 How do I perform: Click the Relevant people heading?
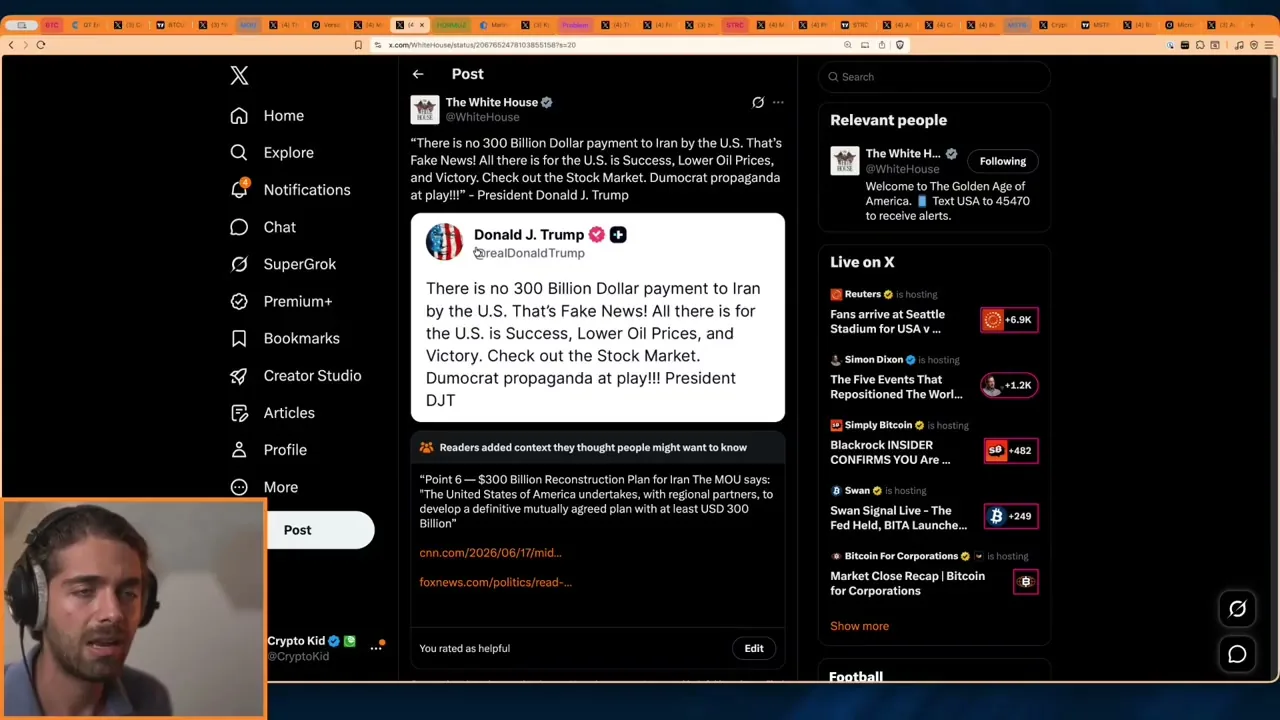[888, 120]
